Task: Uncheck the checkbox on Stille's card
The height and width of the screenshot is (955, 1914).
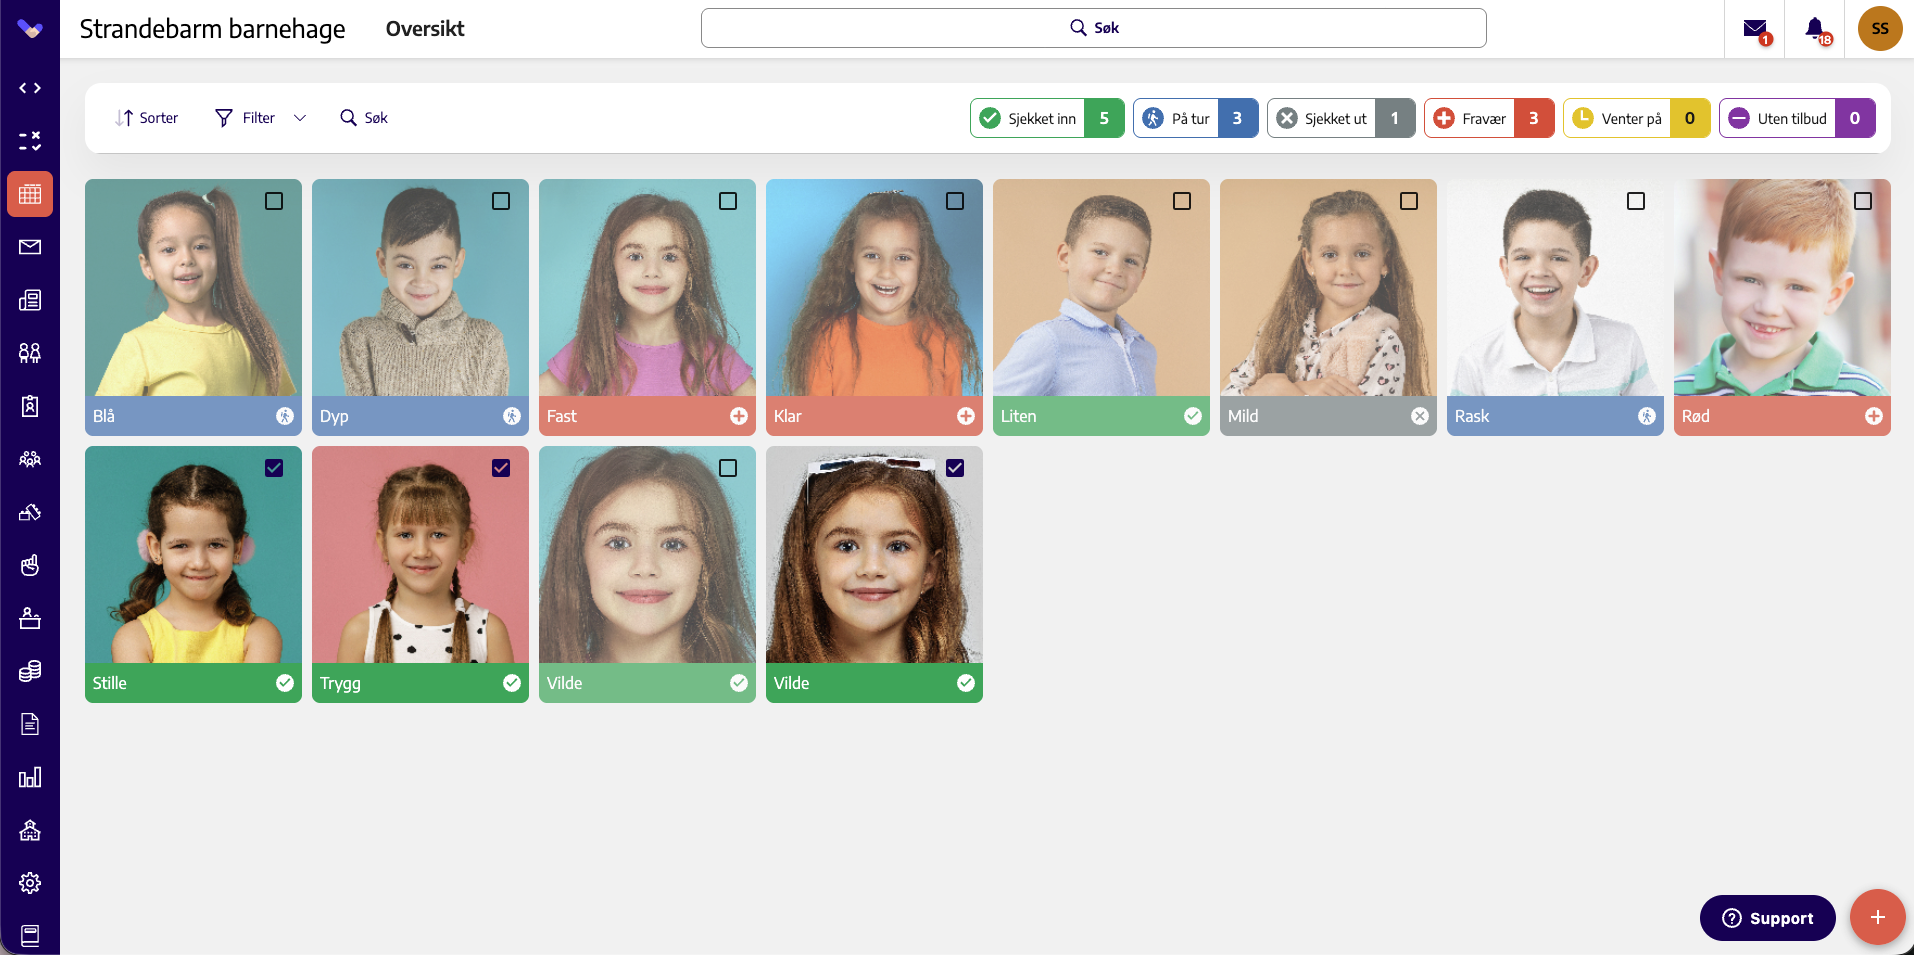Action: (x=274, y=468)
